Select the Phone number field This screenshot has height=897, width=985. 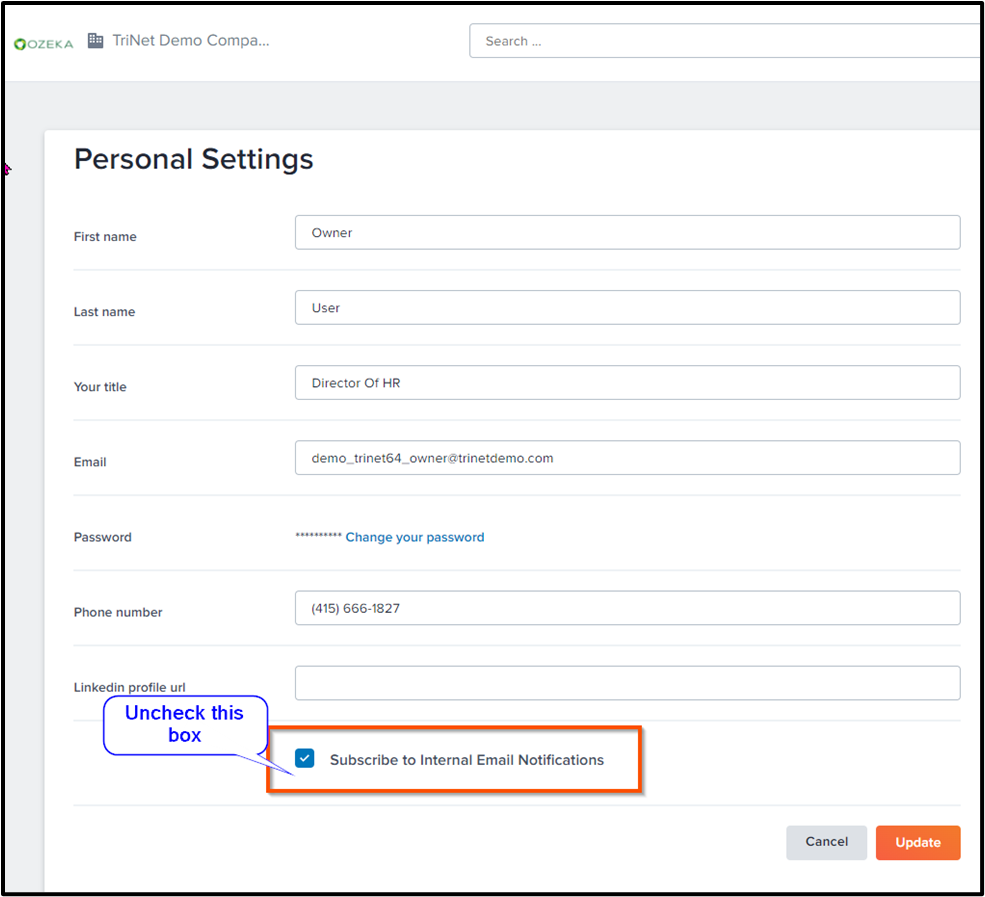(628, 608)
